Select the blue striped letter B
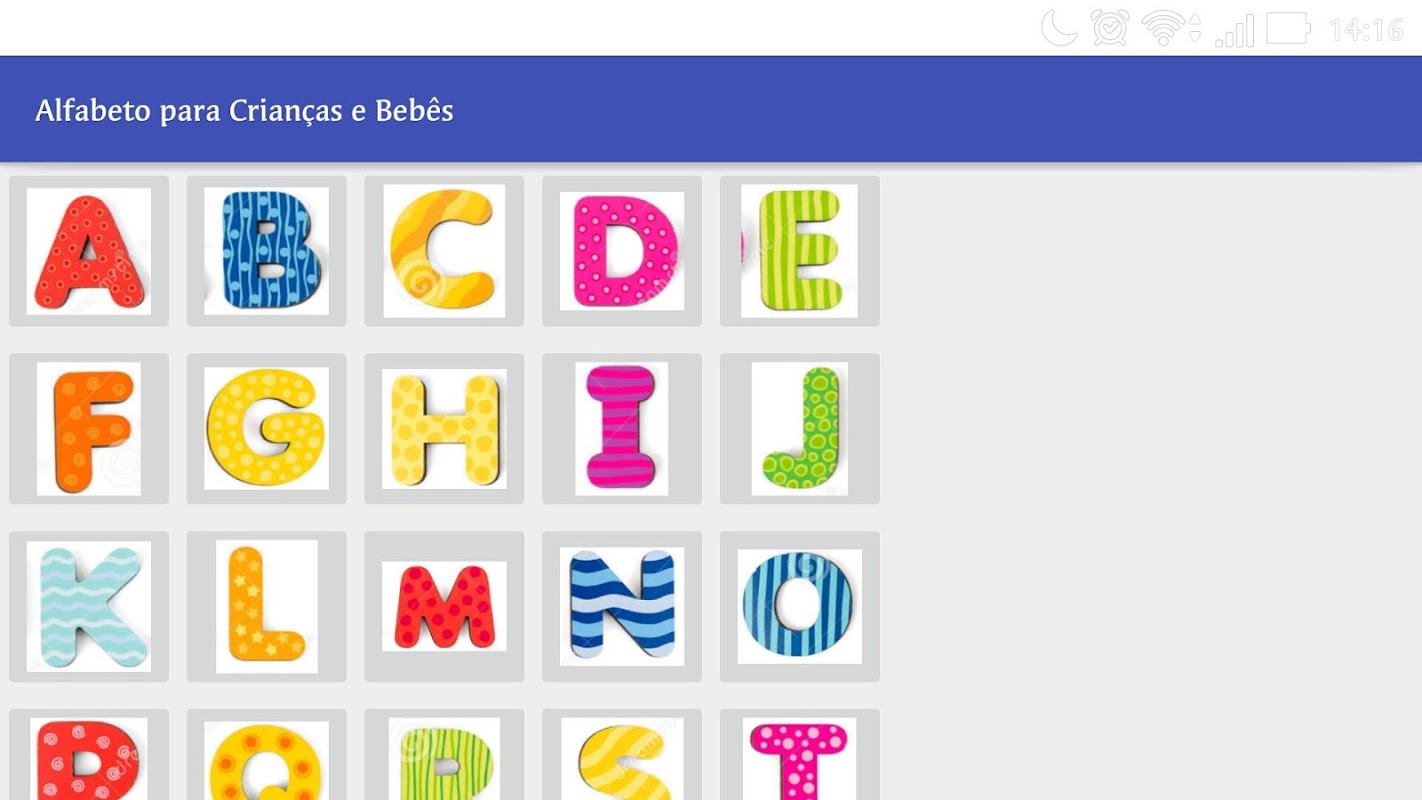Screen dimensions: 1422x800 click(267, 251)
